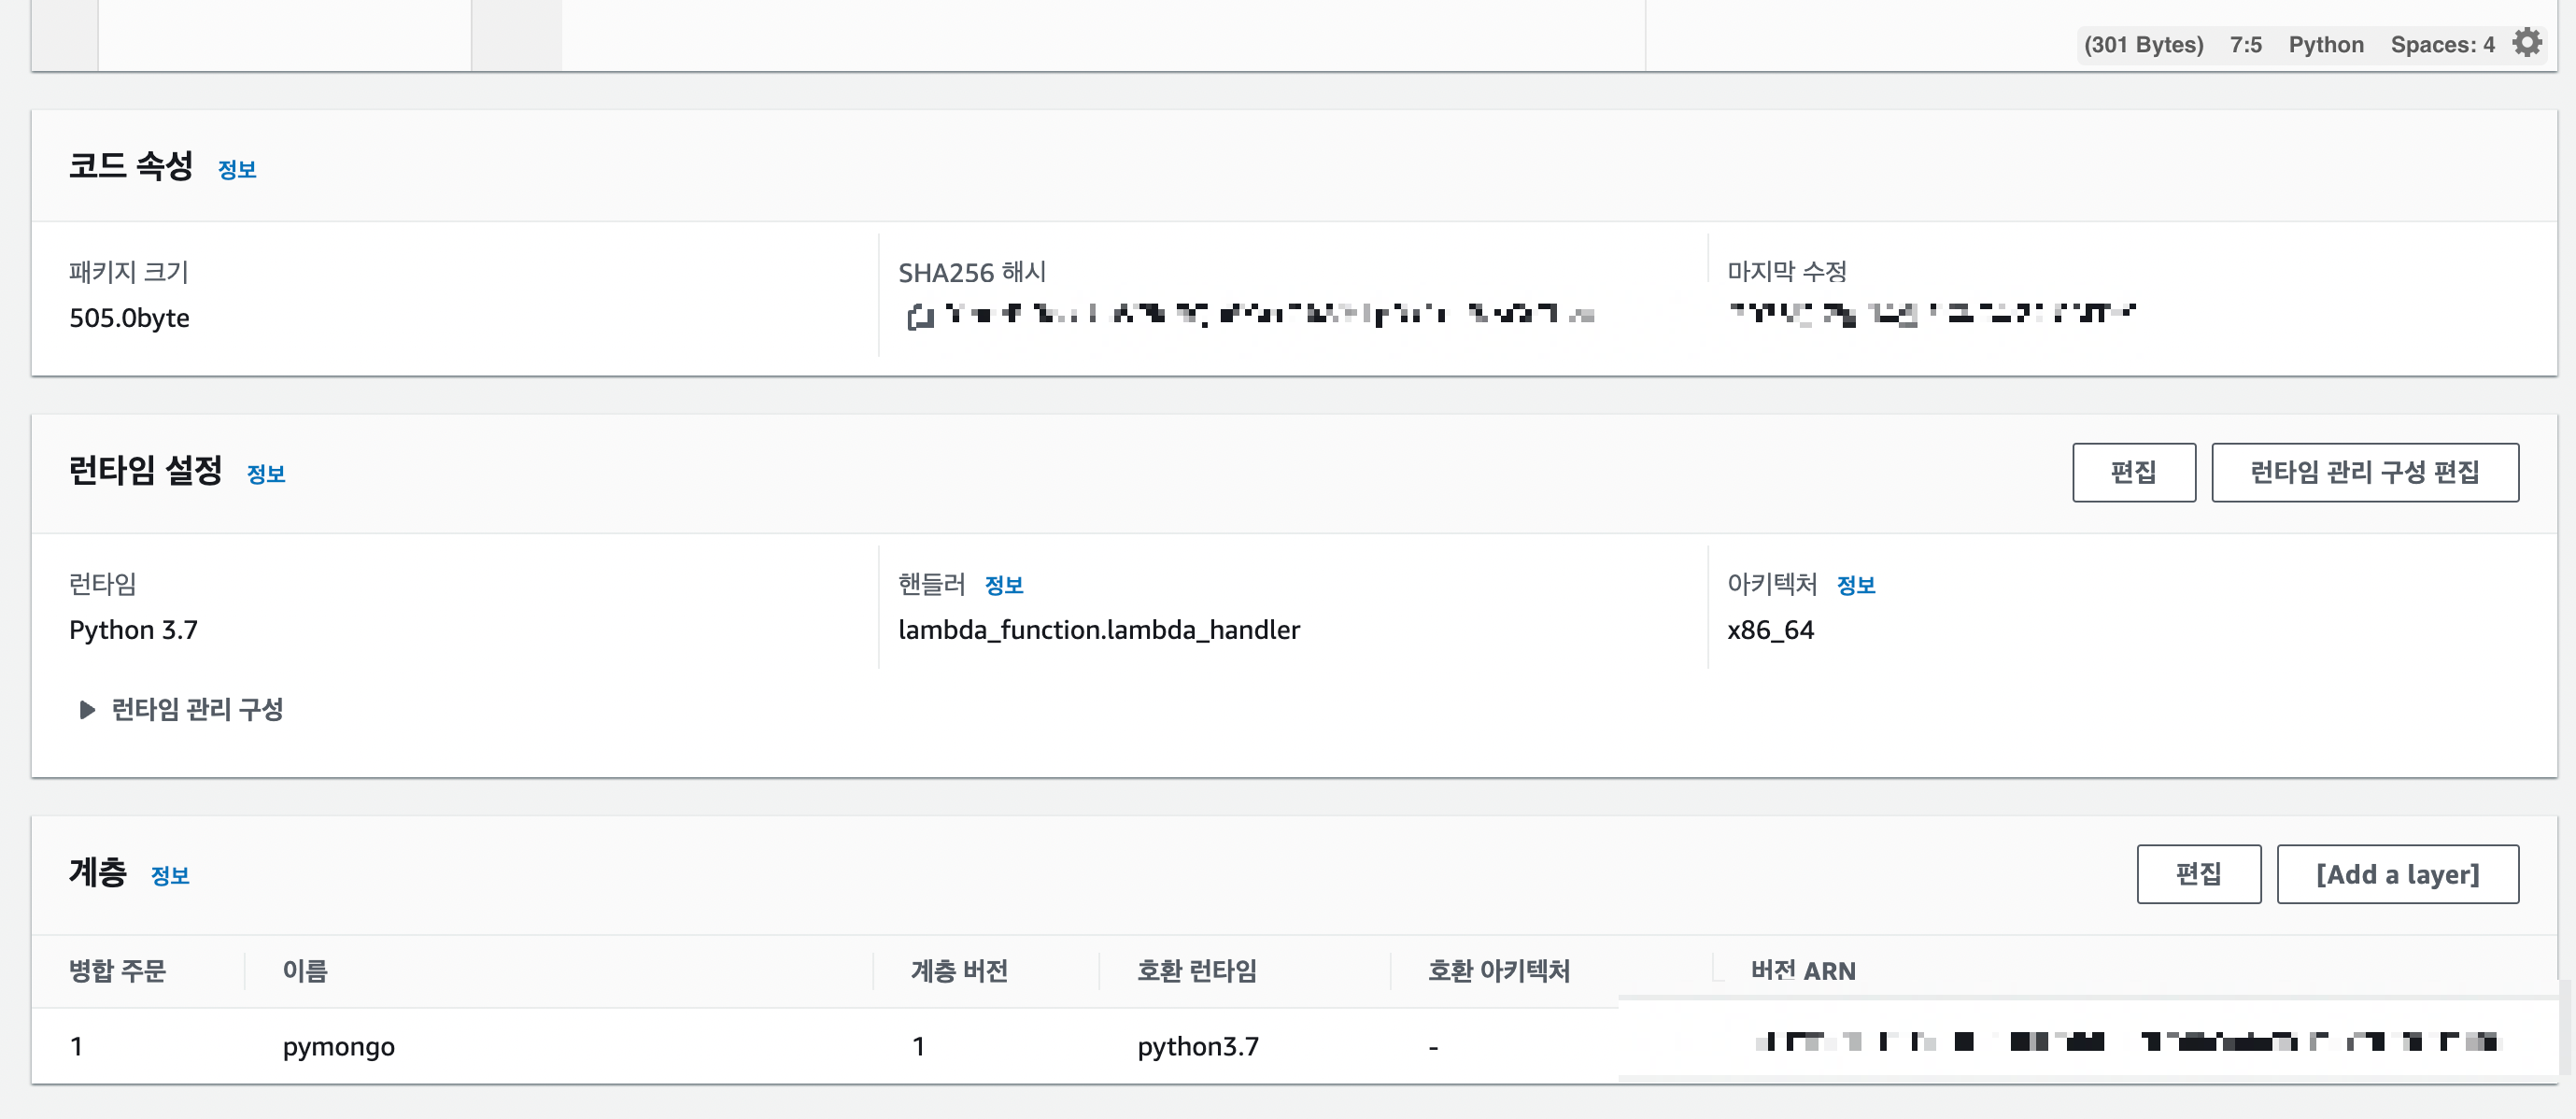
Task: Open editor preferences gear icon
Action: (2527, 43)
